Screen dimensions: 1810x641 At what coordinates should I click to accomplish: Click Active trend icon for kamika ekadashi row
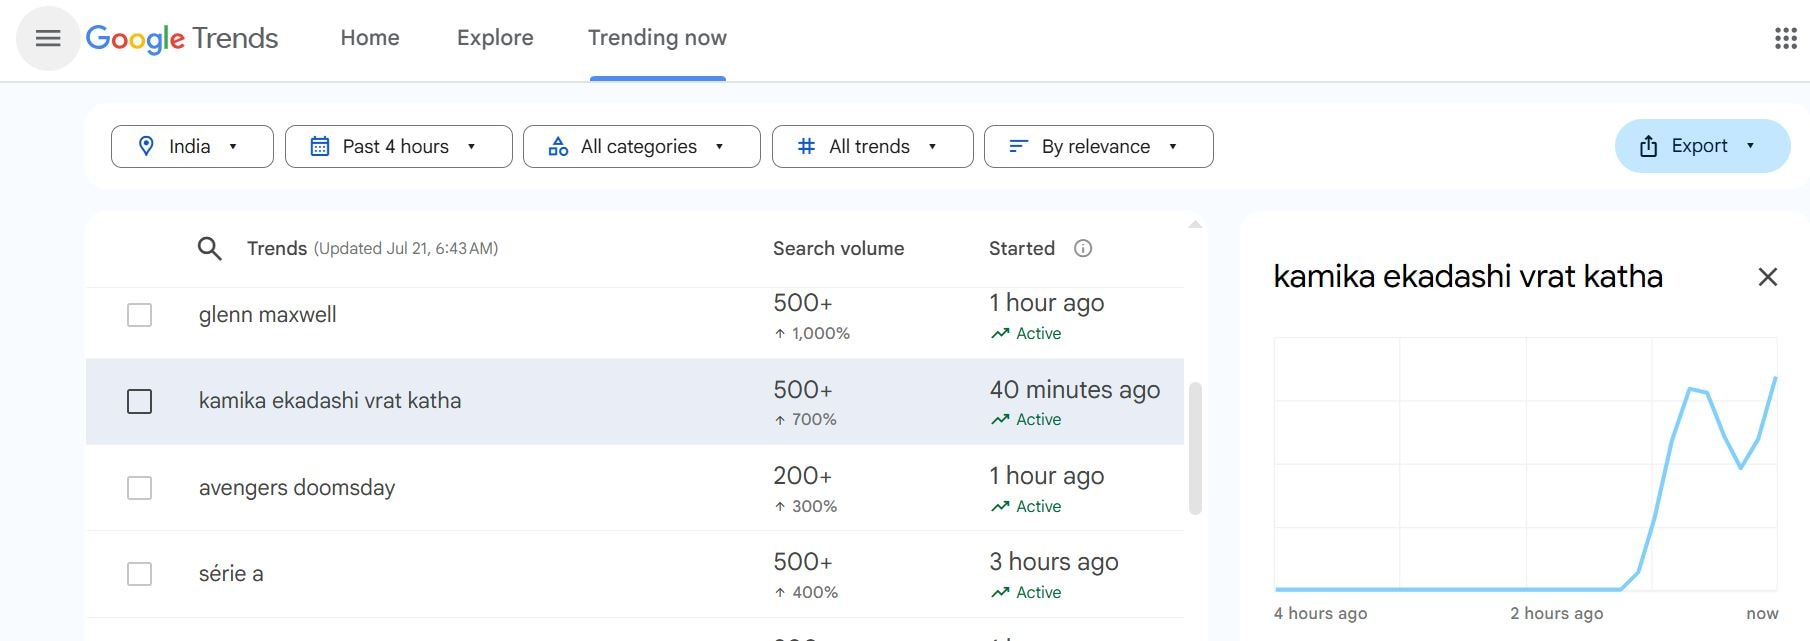[x=1000, y=419]
